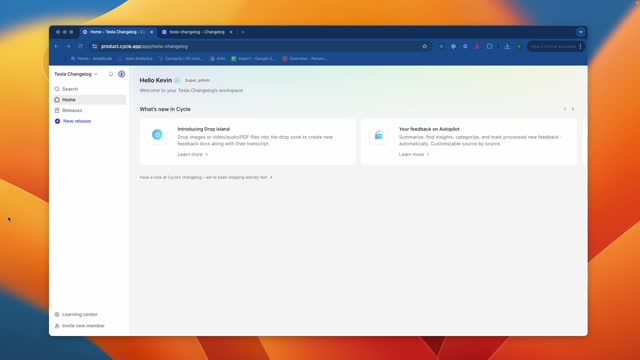
Task: Reload the page with refresh icon
Action: pos(80,47)
